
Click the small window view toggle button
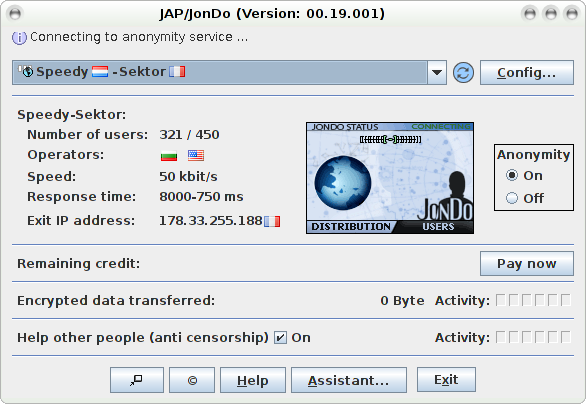click(x=137, y=380)
